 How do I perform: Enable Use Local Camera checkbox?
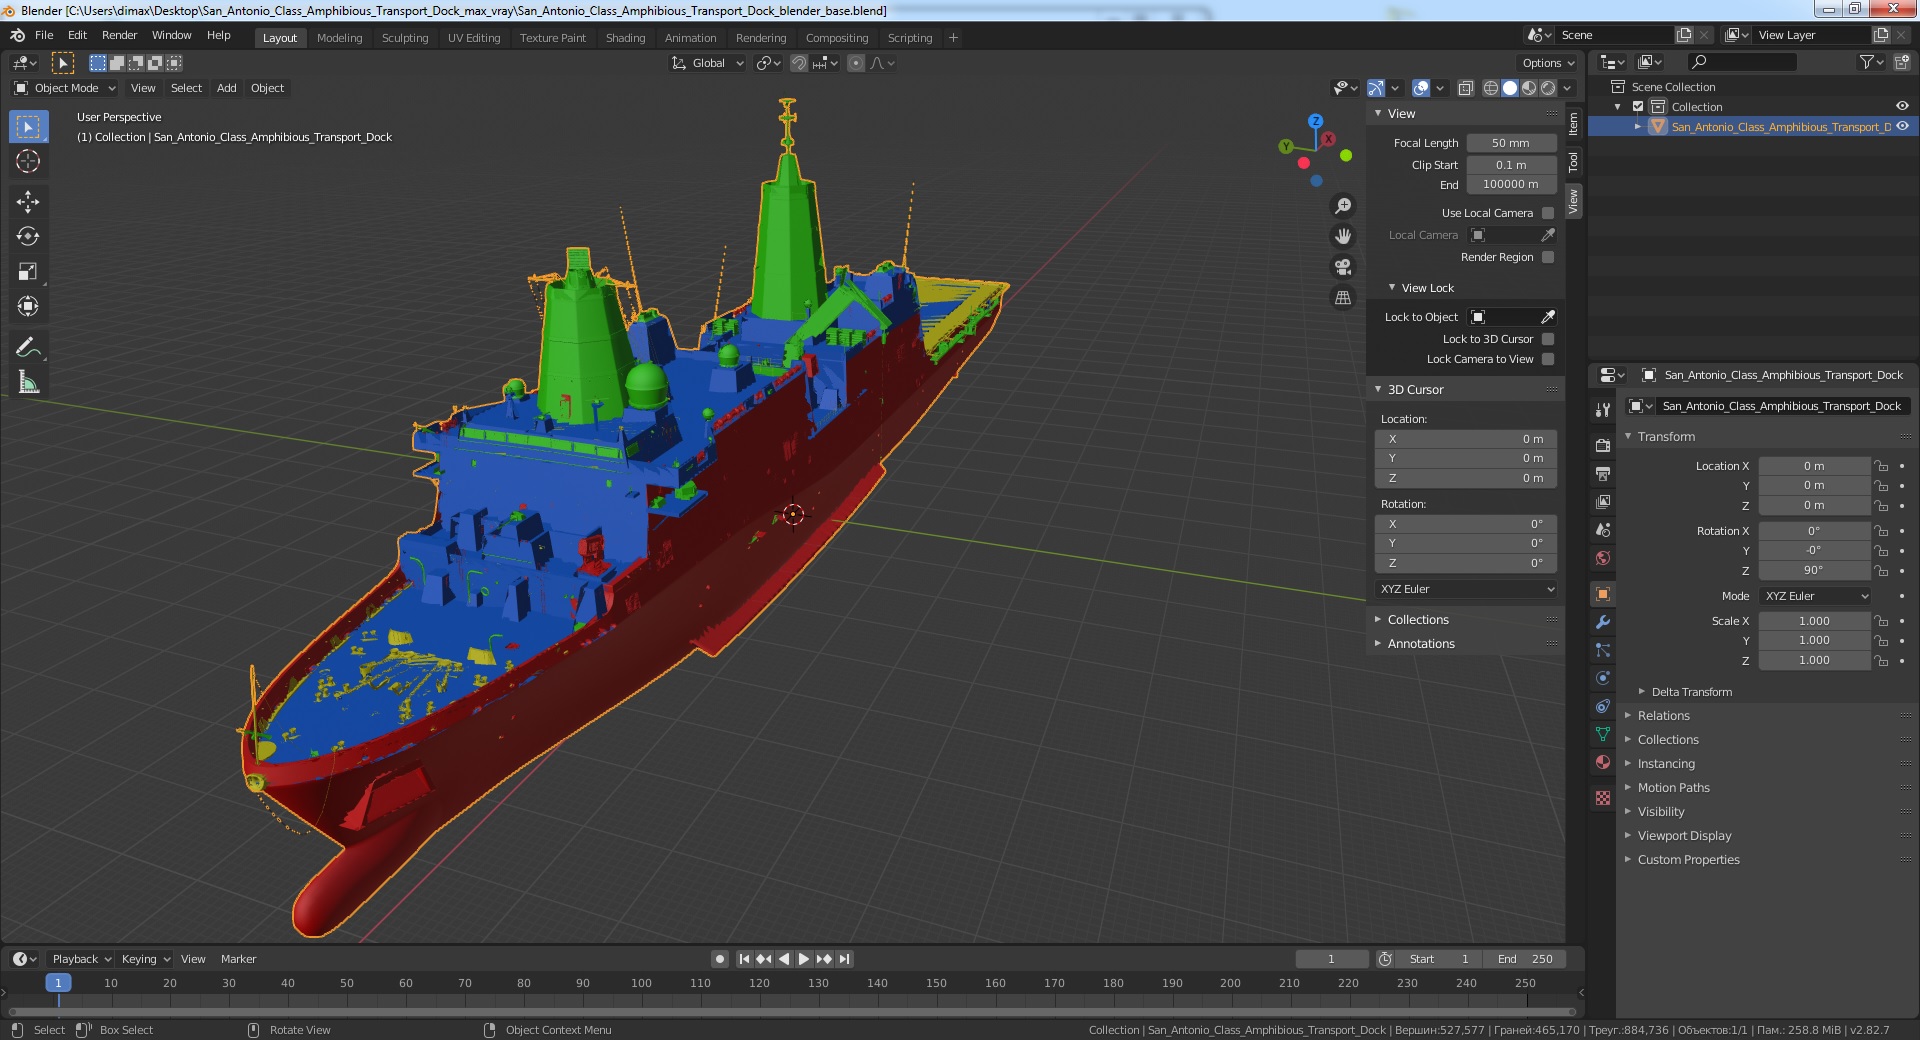tap(1548, 213)
